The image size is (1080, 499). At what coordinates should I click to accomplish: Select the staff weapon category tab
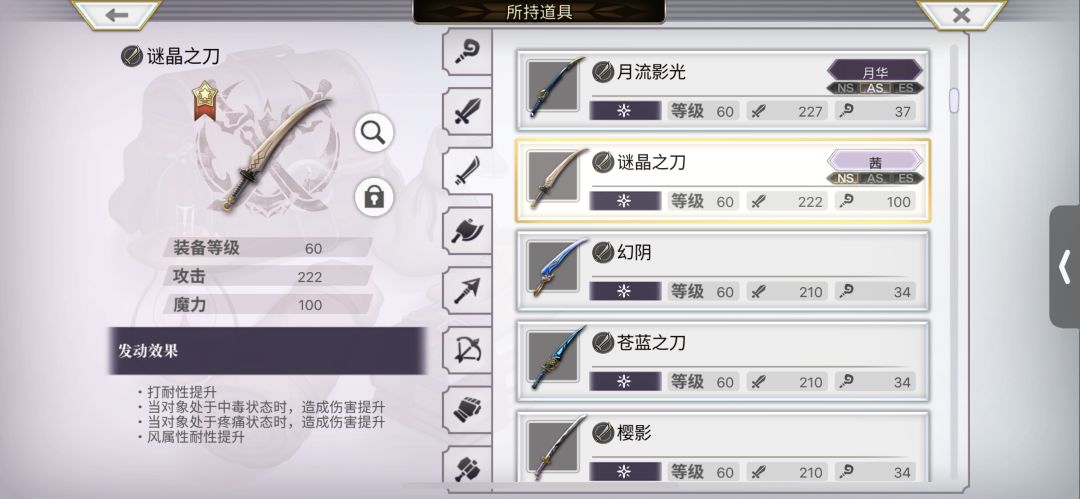pos(468,52)
